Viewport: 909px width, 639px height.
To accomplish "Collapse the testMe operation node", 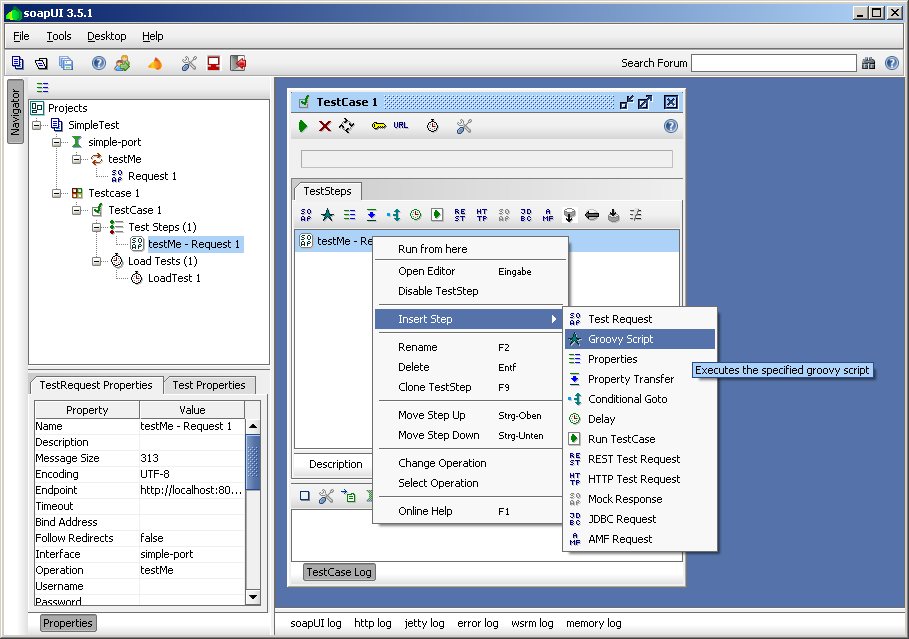I will [x=77, y=159].
